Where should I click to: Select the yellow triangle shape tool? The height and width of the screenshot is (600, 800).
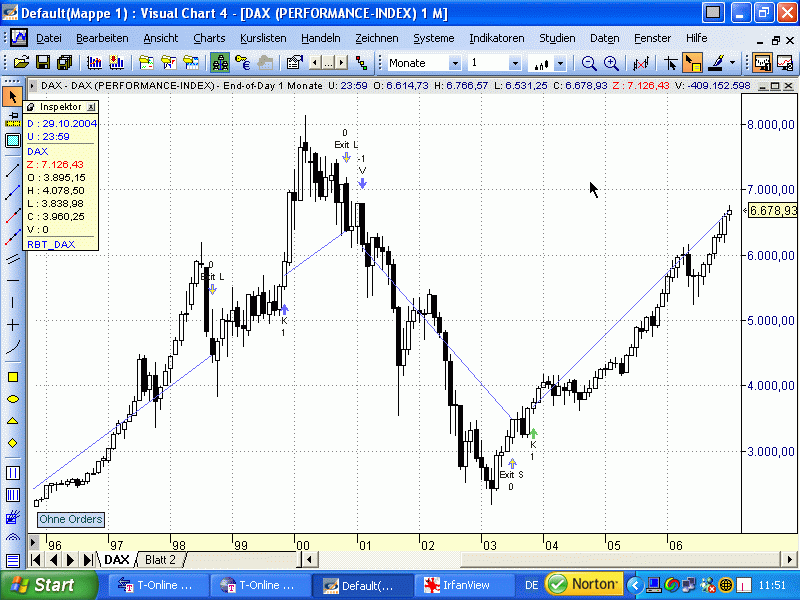(13, 421)
